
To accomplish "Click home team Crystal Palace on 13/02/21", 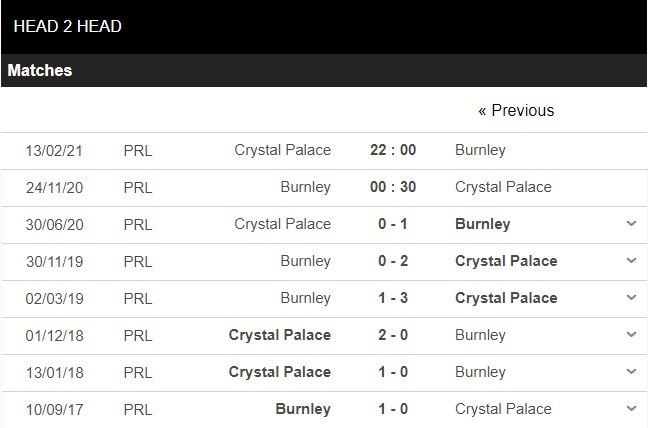I will [x=282, y=150].
